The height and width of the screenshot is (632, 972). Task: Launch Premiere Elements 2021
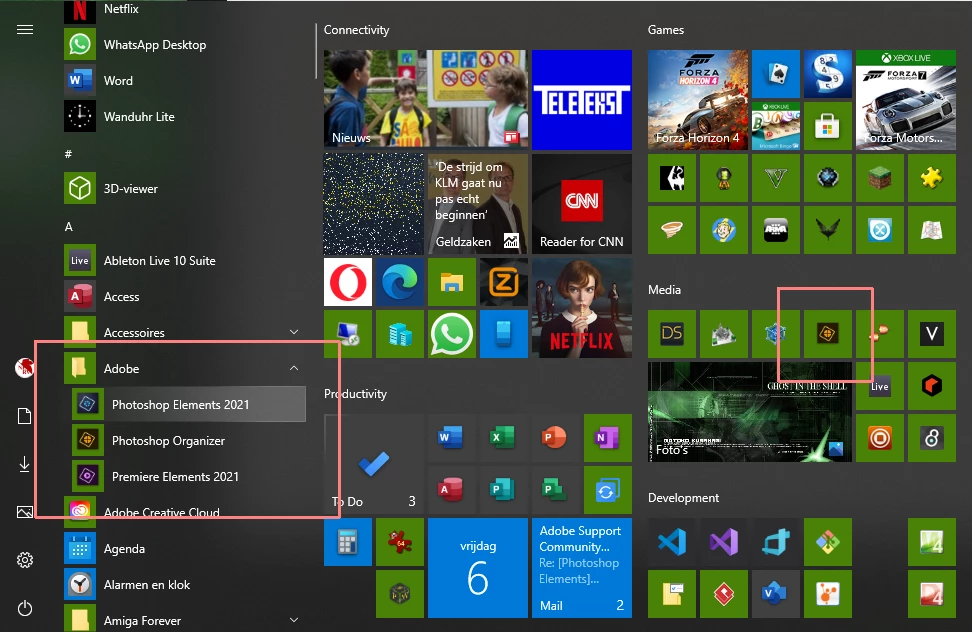coord(189,476)
